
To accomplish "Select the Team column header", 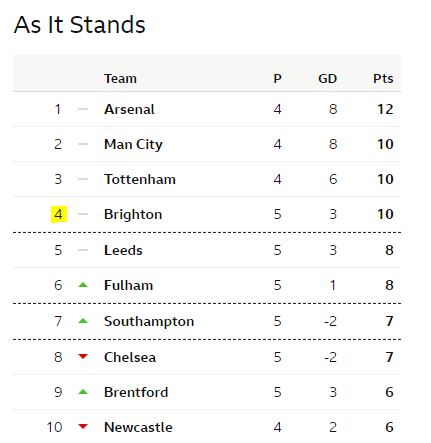I will pos(120,79).
